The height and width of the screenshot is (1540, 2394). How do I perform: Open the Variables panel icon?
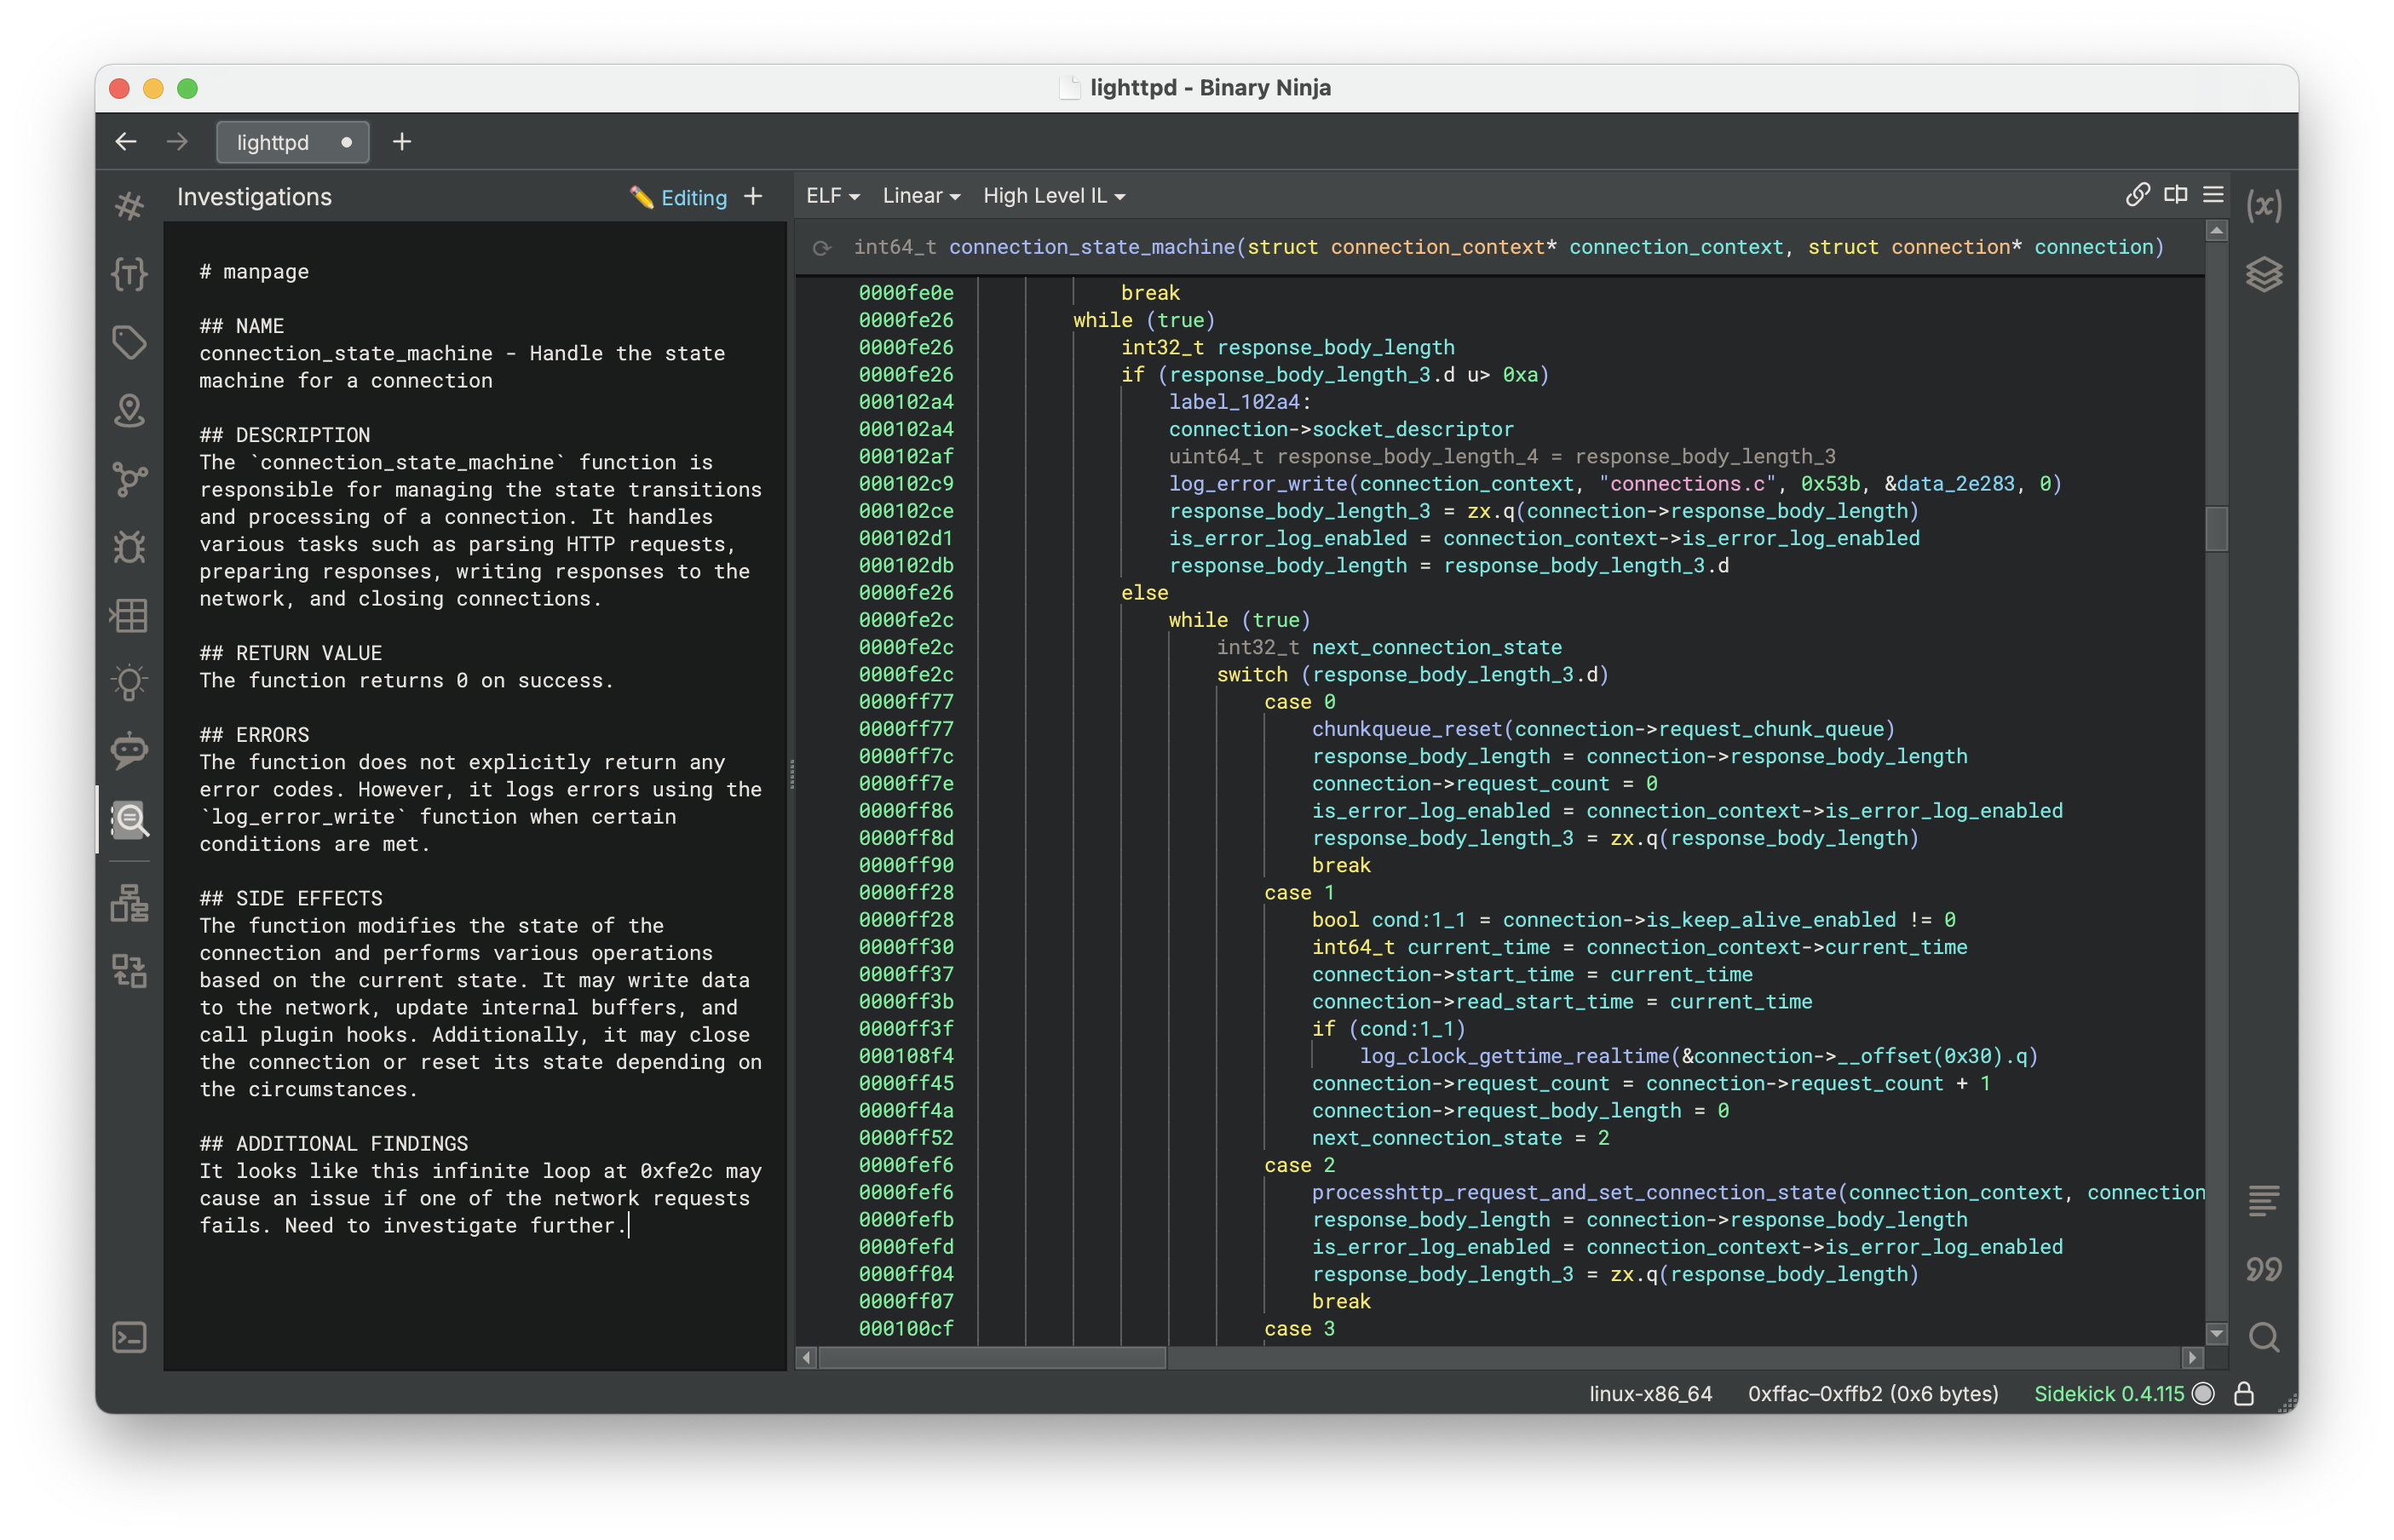[2263, 206]
